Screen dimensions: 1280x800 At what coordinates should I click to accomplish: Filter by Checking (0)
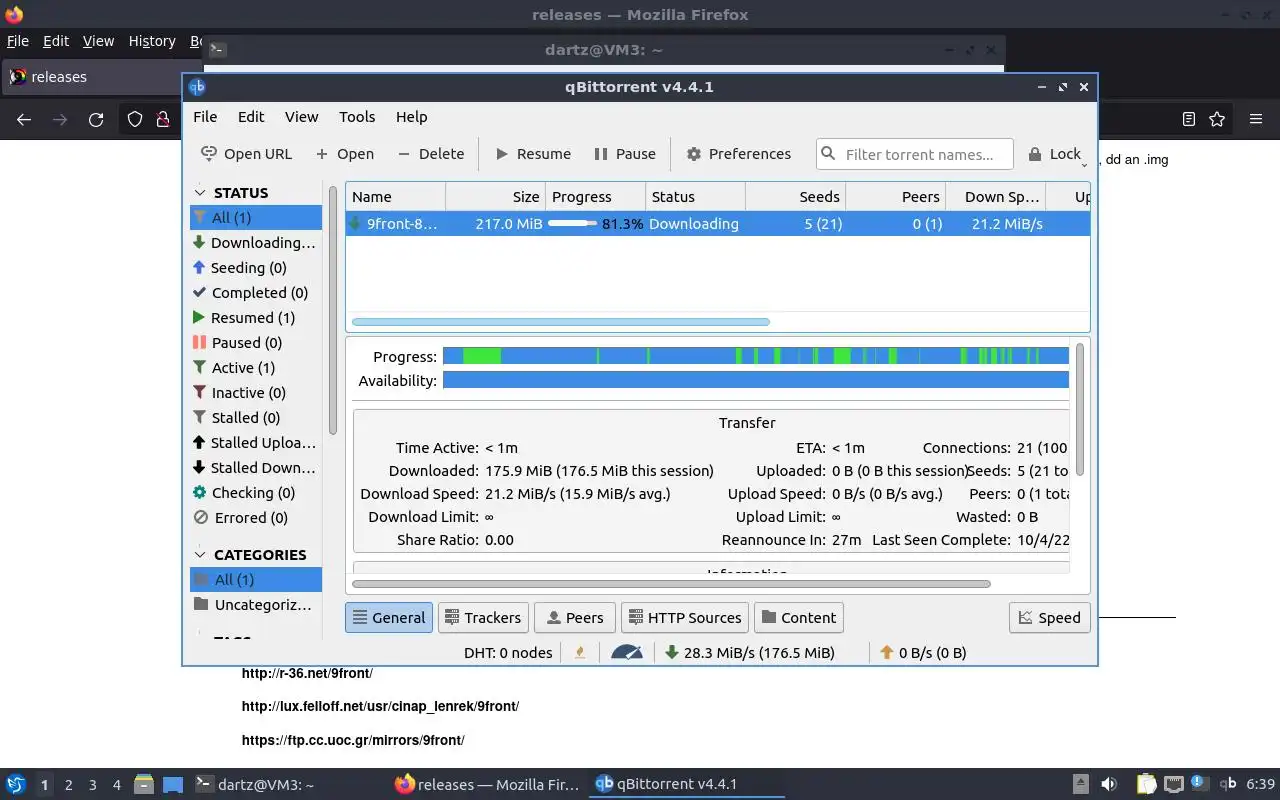coord(256,492)
